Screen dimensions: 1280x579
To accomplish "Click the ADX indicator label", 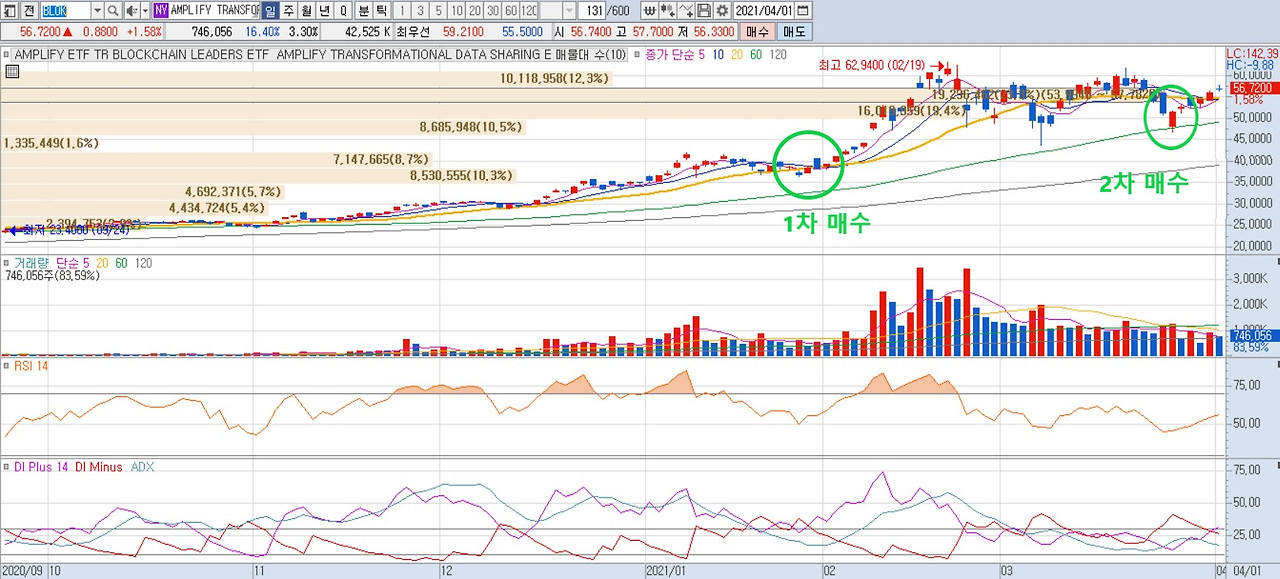I will point(143,467).
